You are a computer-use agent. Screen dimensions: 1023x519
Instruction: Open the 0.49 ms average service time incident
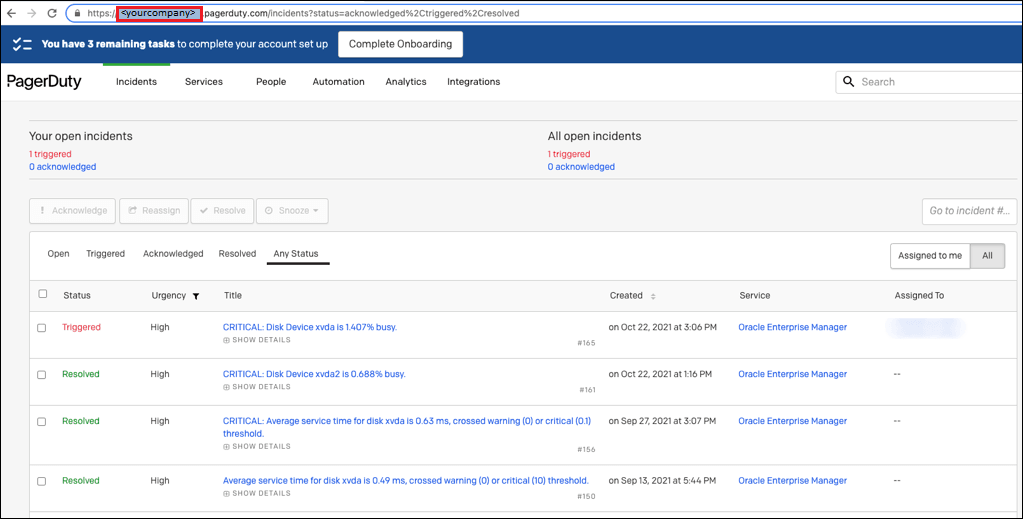click(406, 480)
